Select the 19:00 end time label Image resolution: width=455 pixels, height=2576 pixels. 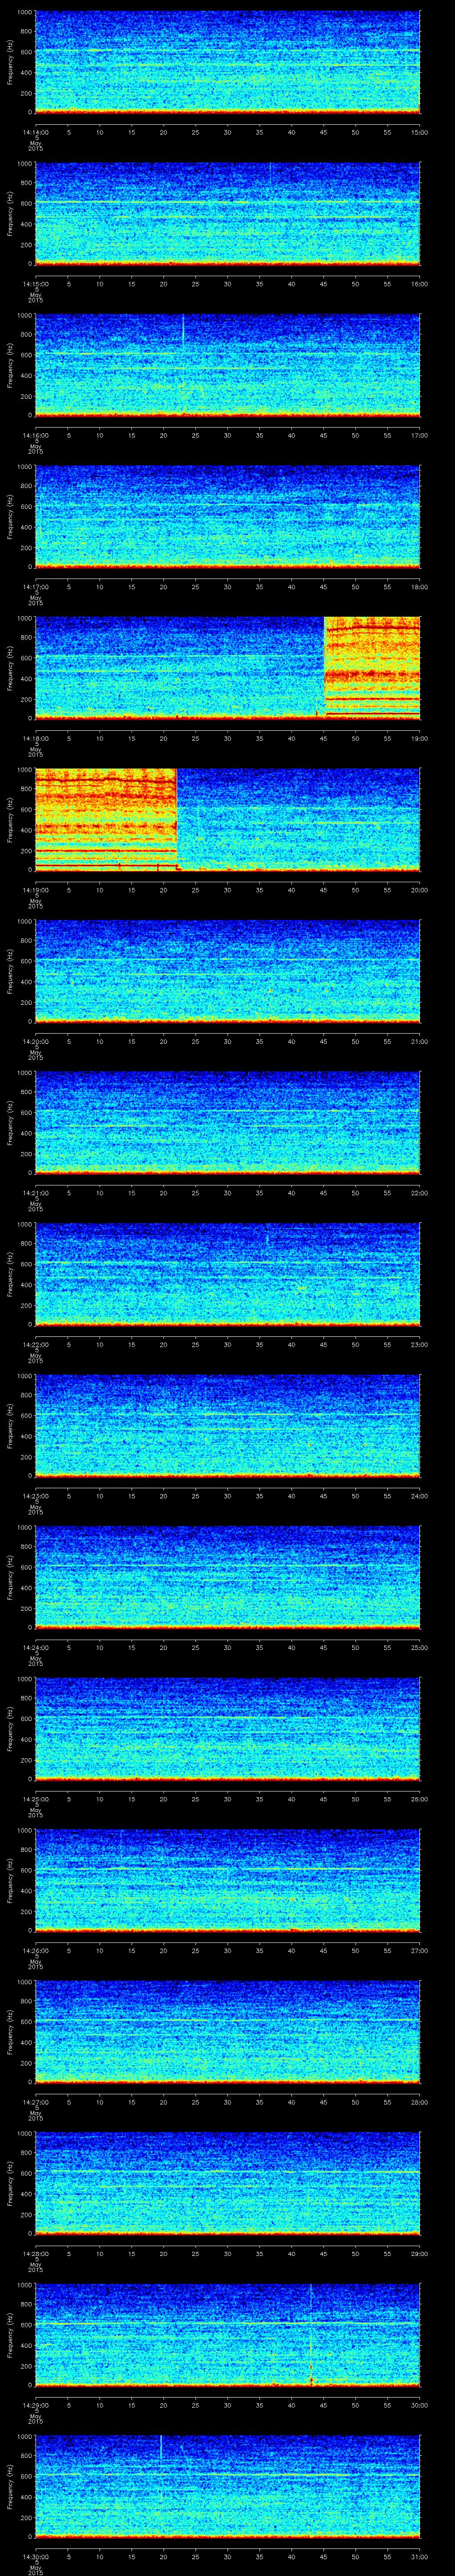click(x=420, y=738)
